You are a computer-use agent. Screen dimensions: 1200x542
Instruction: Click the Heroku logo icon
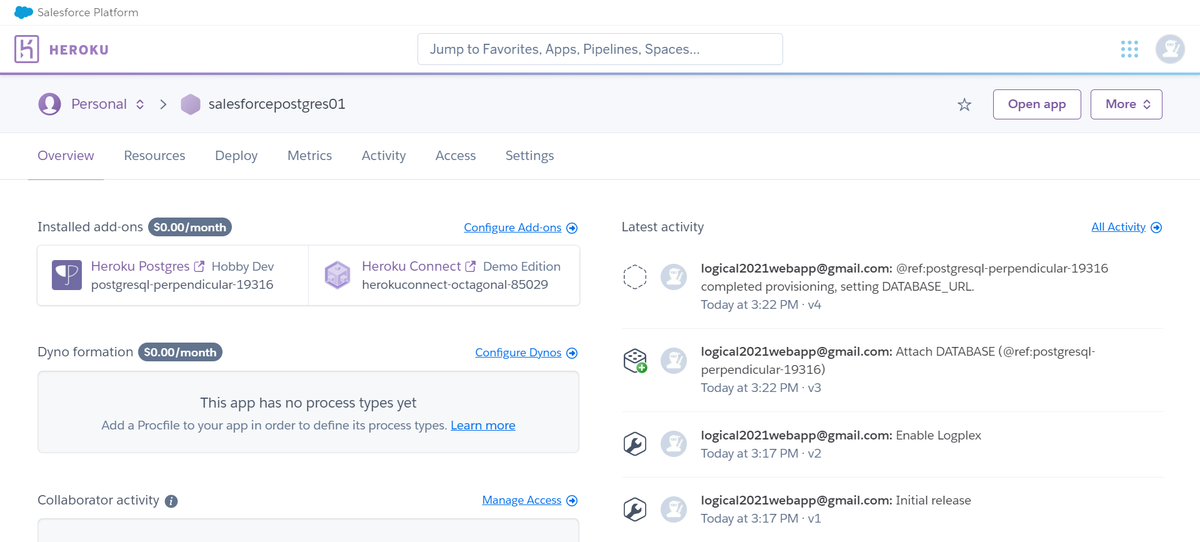27,49
